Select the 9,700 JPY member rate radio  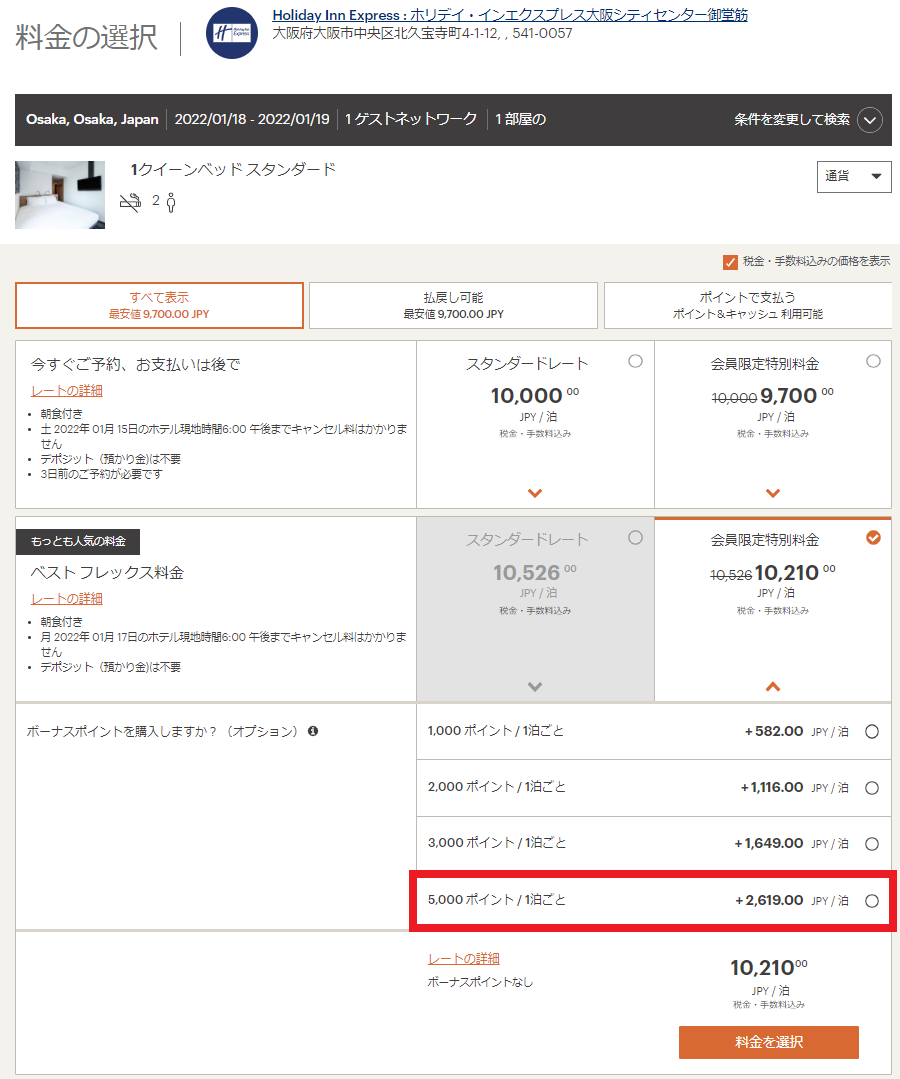[873, 362]
